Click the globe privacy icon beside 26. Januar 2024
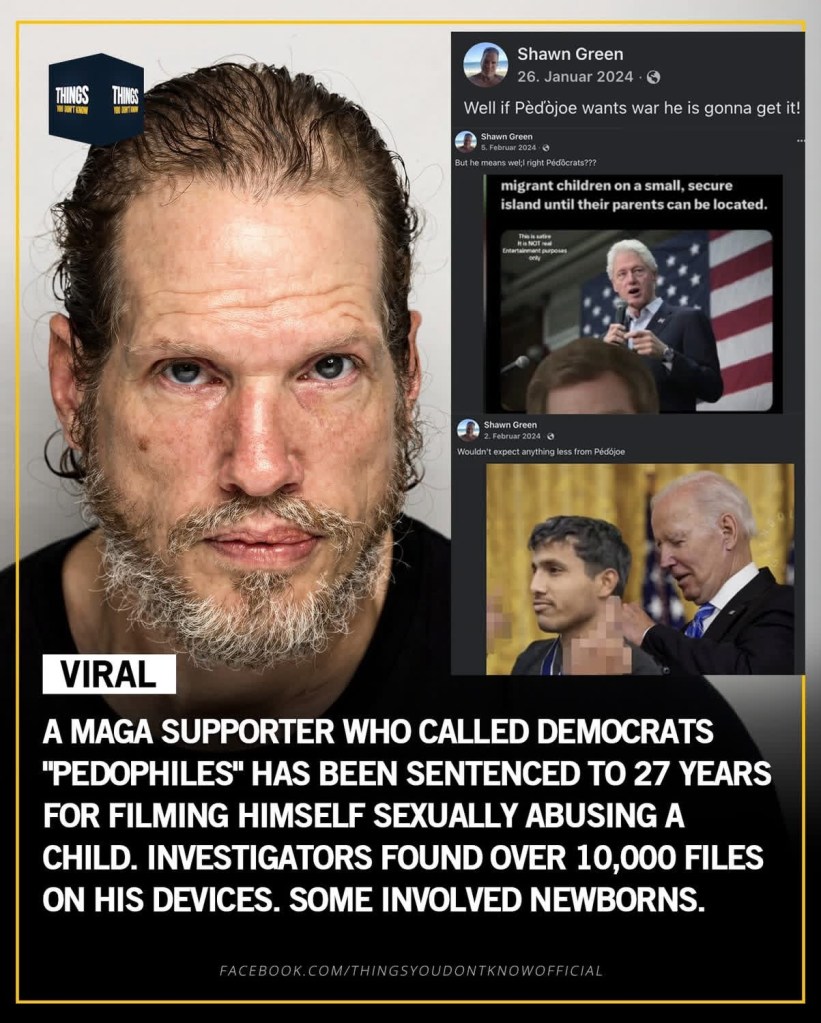Screen dimensions: 821x1023 (x=653, y=77)
